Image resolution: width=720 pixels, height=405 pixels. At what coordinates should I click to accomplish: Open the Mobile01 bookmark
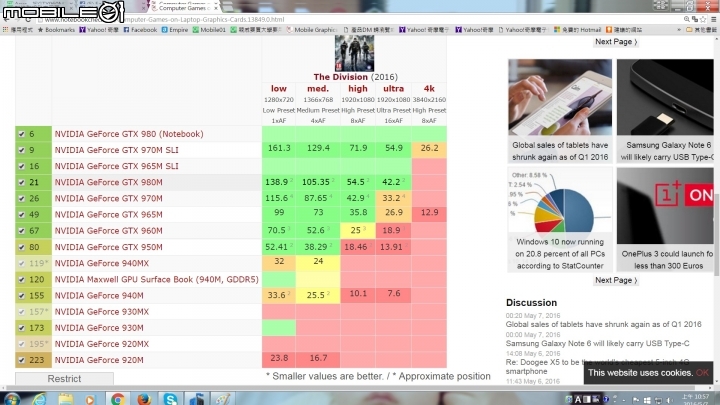209,30
